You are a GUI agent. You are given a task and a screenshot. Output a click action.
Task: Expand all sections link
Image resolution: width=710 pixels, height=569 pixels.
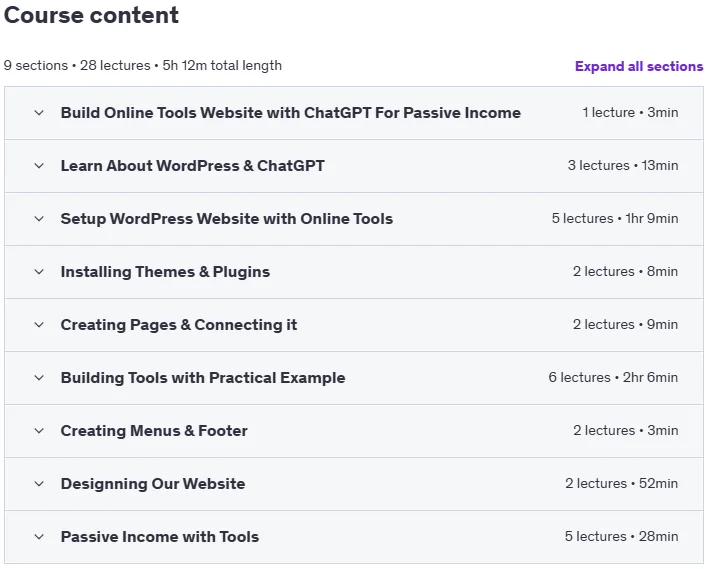pos(639,66)
